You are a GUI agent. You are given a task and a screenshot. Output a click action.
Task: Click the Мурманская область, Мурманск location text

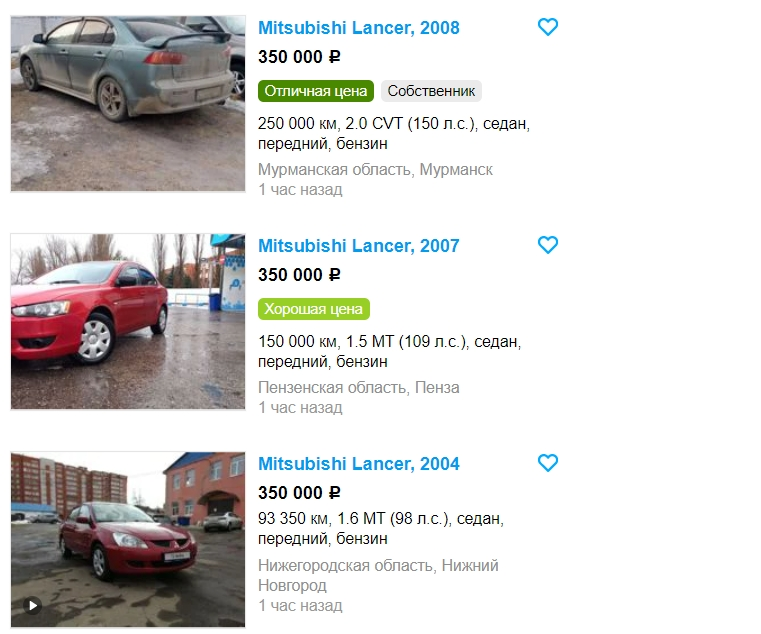(375, 169)
